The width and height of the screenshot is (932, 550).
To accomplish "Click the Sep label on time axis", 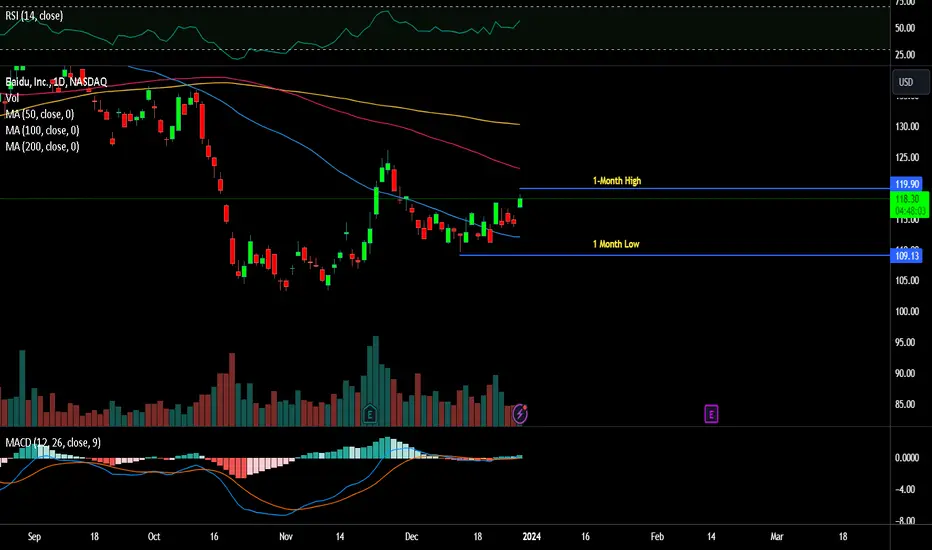I will point(34,536).
